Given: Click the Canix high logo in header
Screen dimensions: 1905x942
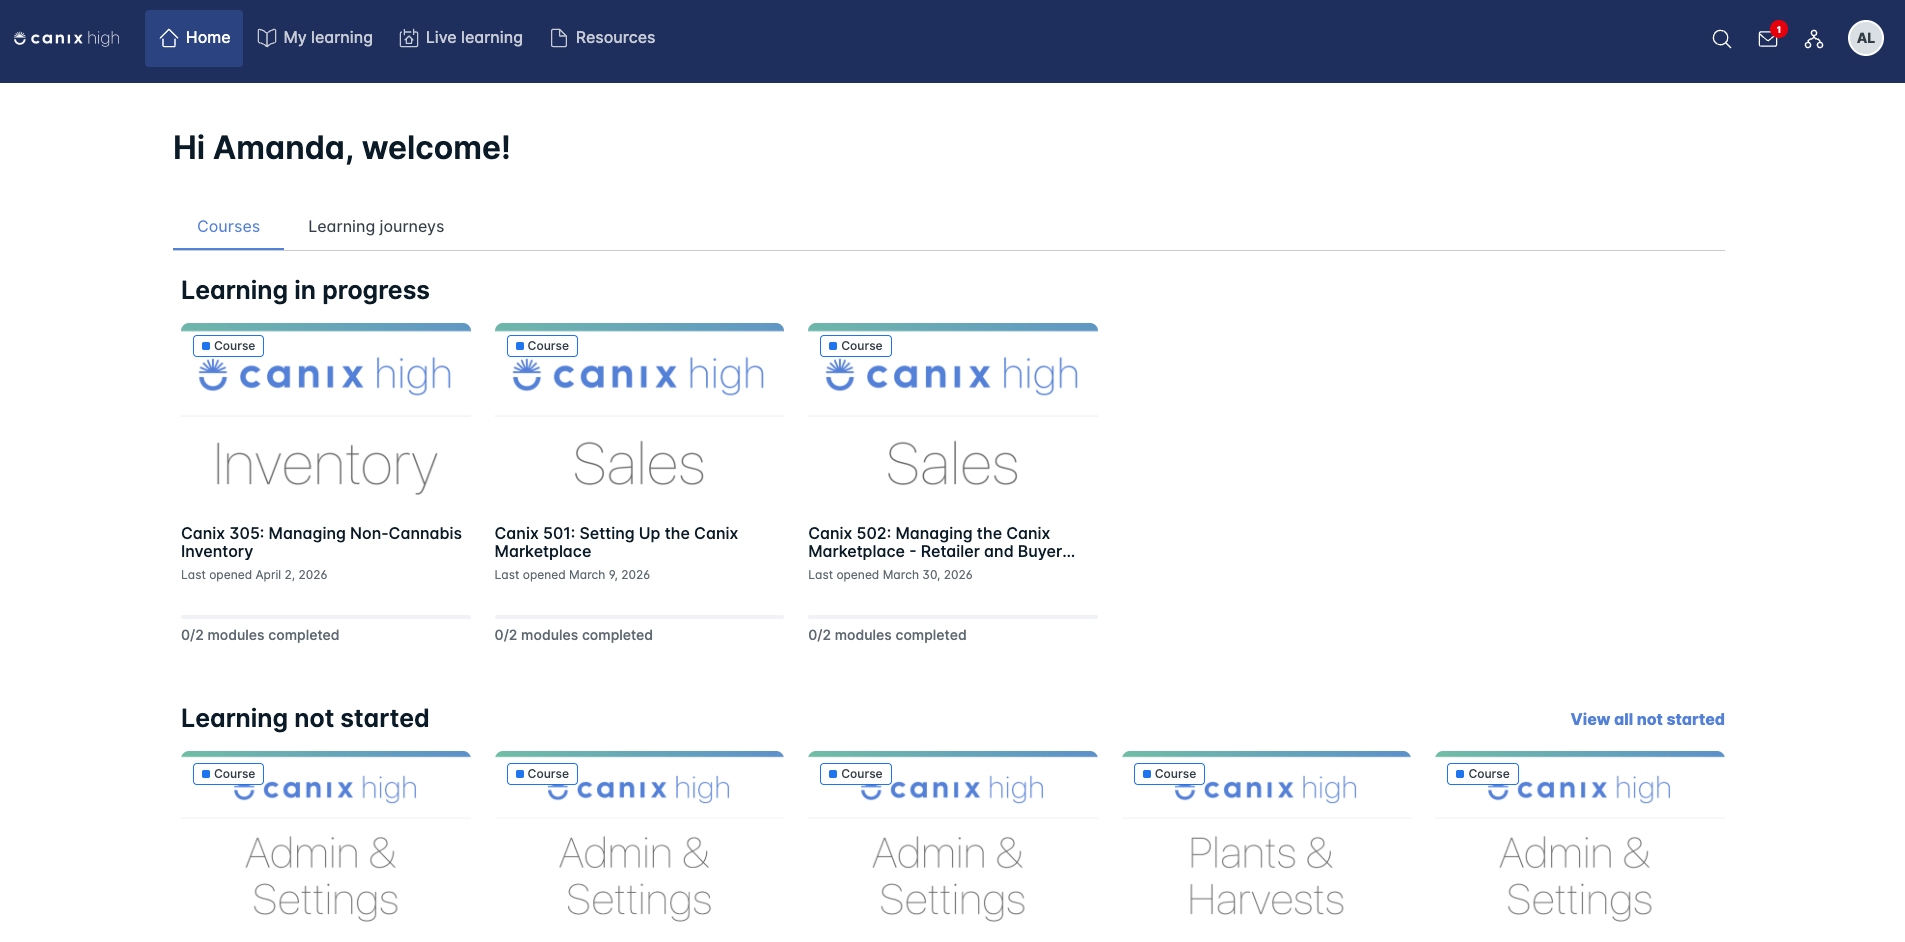Looking at the screenshot, I should pos(67,38).
